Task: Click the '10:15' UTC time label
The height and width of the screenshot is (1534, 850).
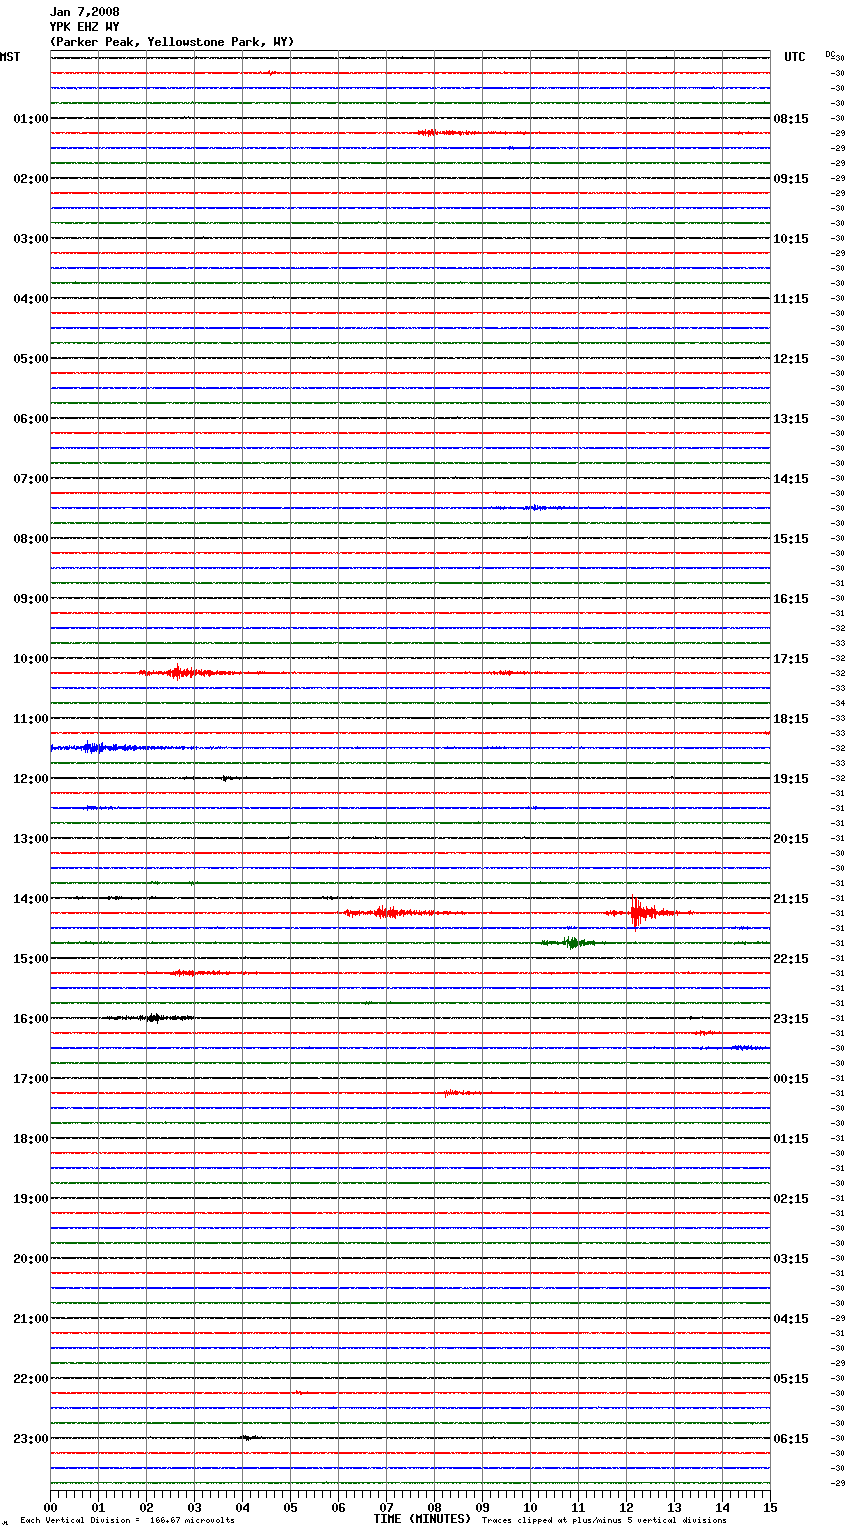Action: [791, 239]
